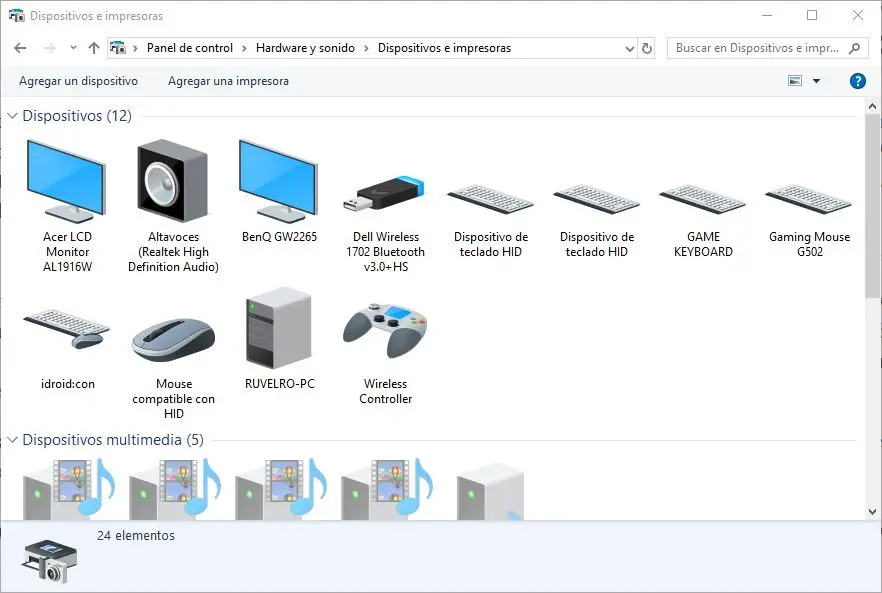Select the Gaming Mouse G502 device
Screen dimensions: 882x593
809,219
